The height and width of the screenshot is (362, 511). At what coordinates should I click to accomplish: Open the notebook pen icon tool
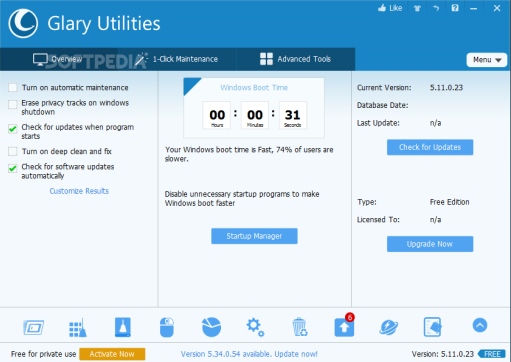[433, 327]
